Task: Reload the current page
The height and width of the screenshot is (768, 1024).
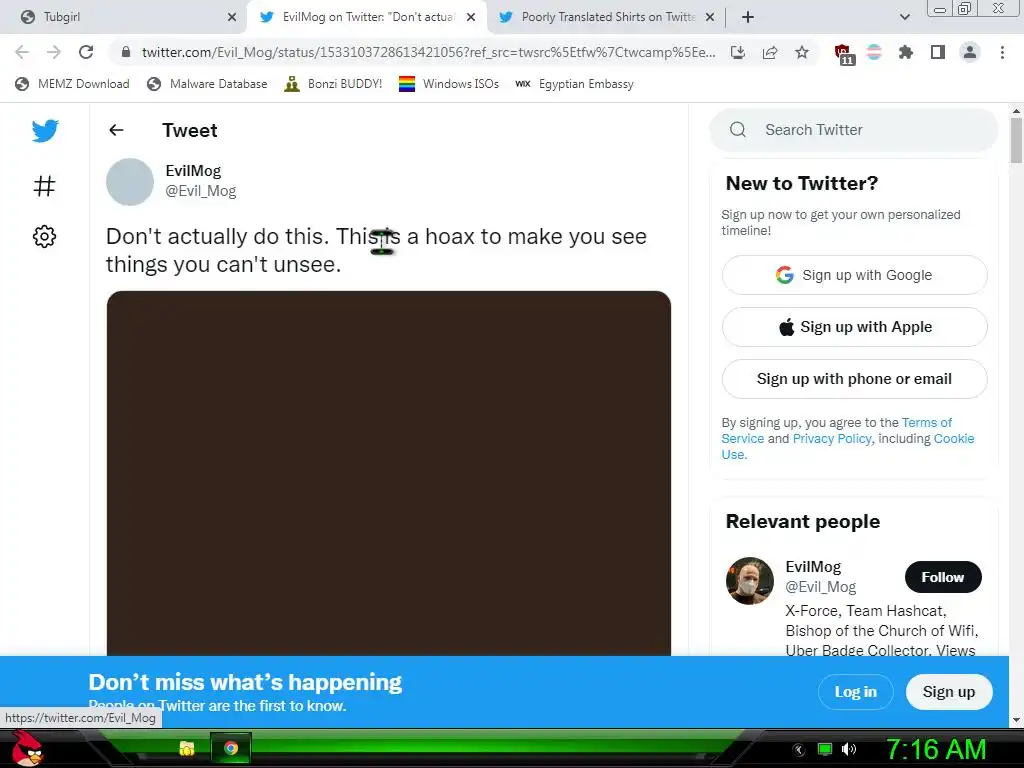Action: pyautogui.click(x=86, y=52)
